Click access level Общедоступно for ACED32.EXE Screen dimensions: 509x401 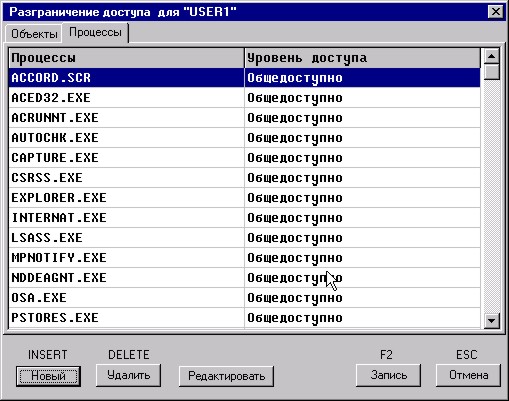[362, 98]
